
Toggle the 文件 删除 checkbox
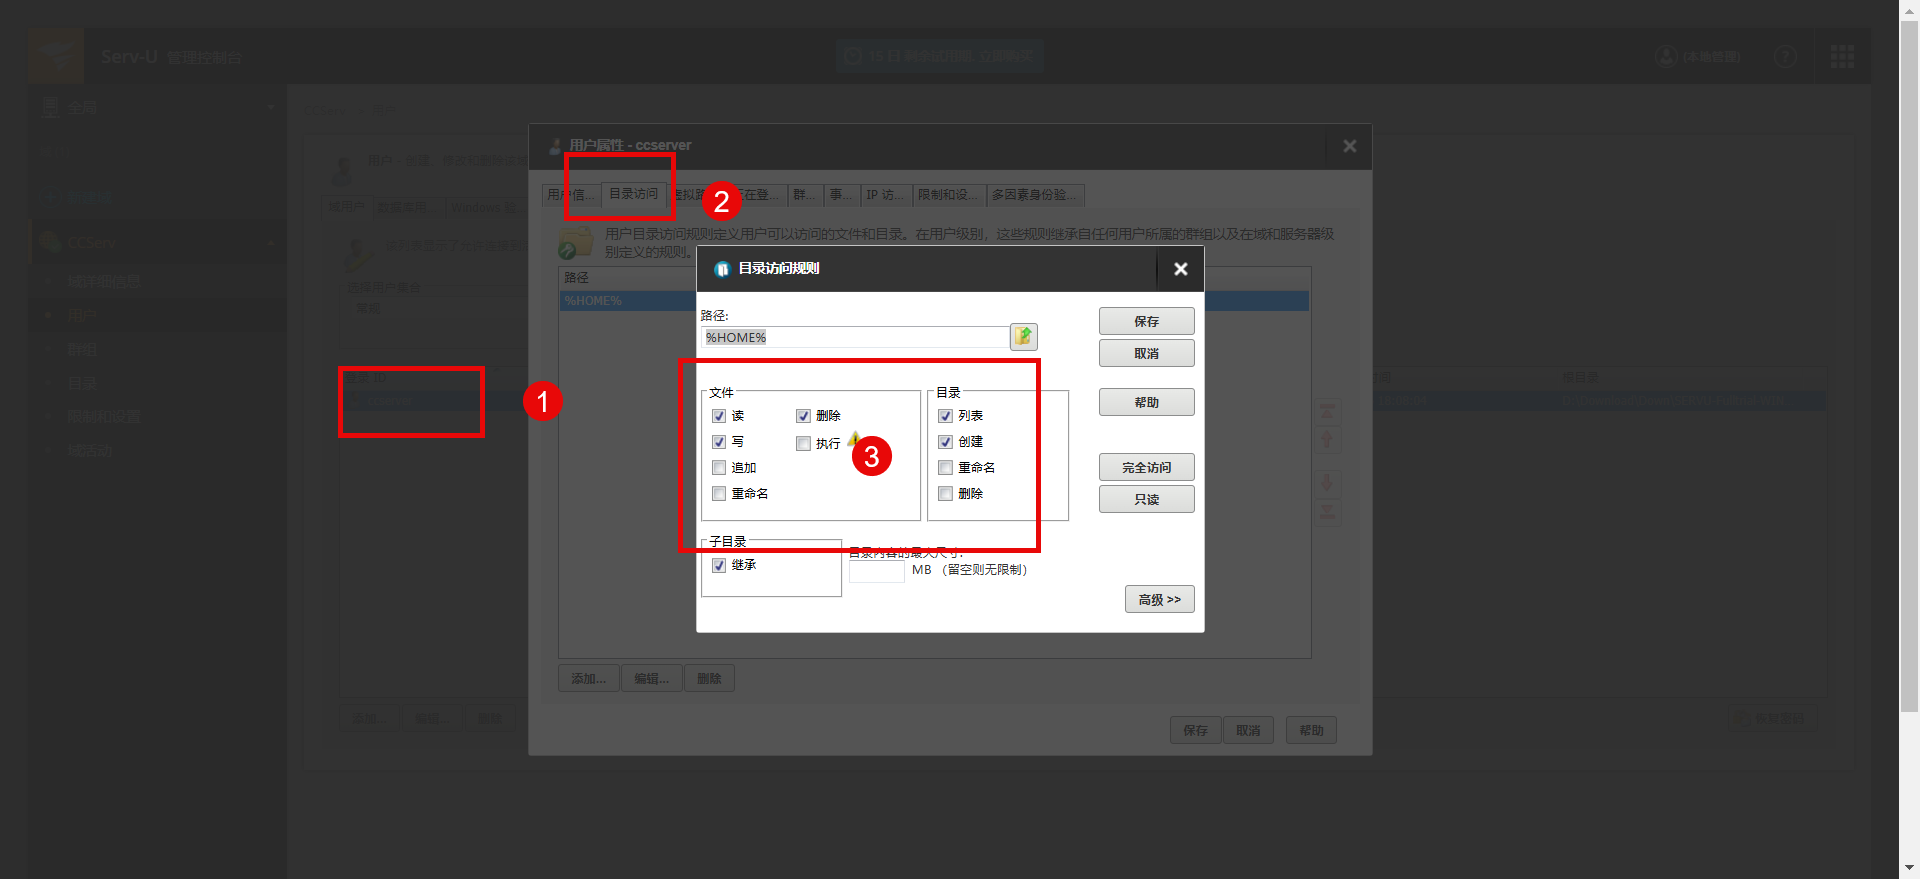(x=803, y=416)
